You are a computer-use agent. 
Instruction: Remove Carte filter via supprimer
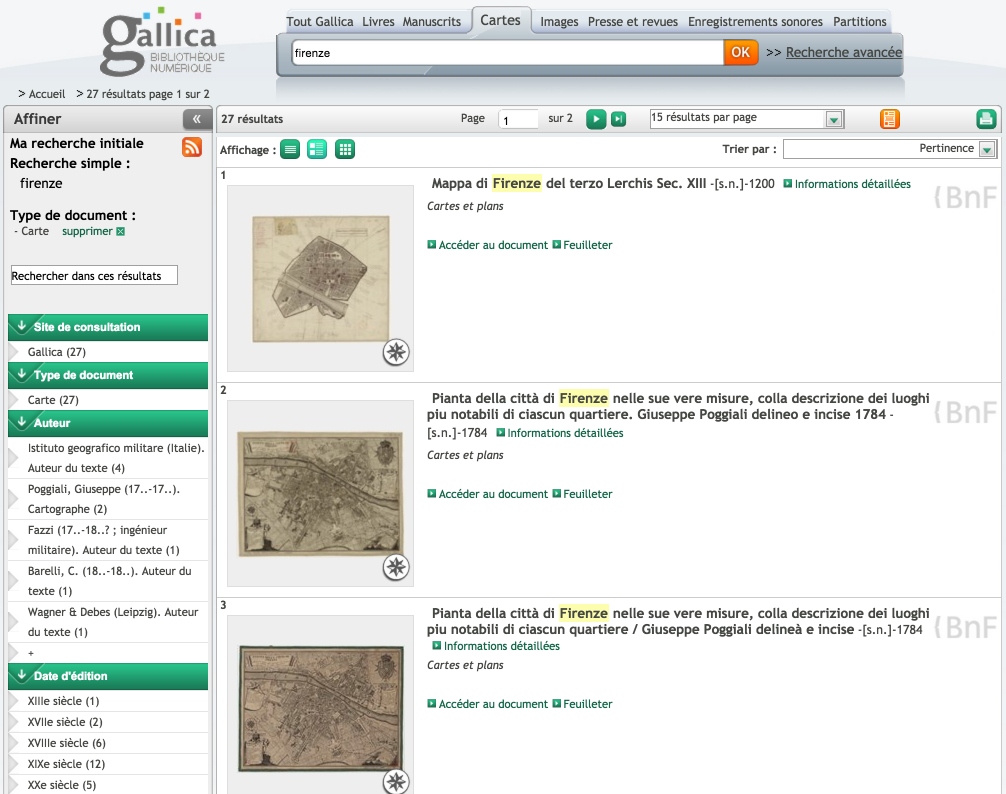pos(93,231)
